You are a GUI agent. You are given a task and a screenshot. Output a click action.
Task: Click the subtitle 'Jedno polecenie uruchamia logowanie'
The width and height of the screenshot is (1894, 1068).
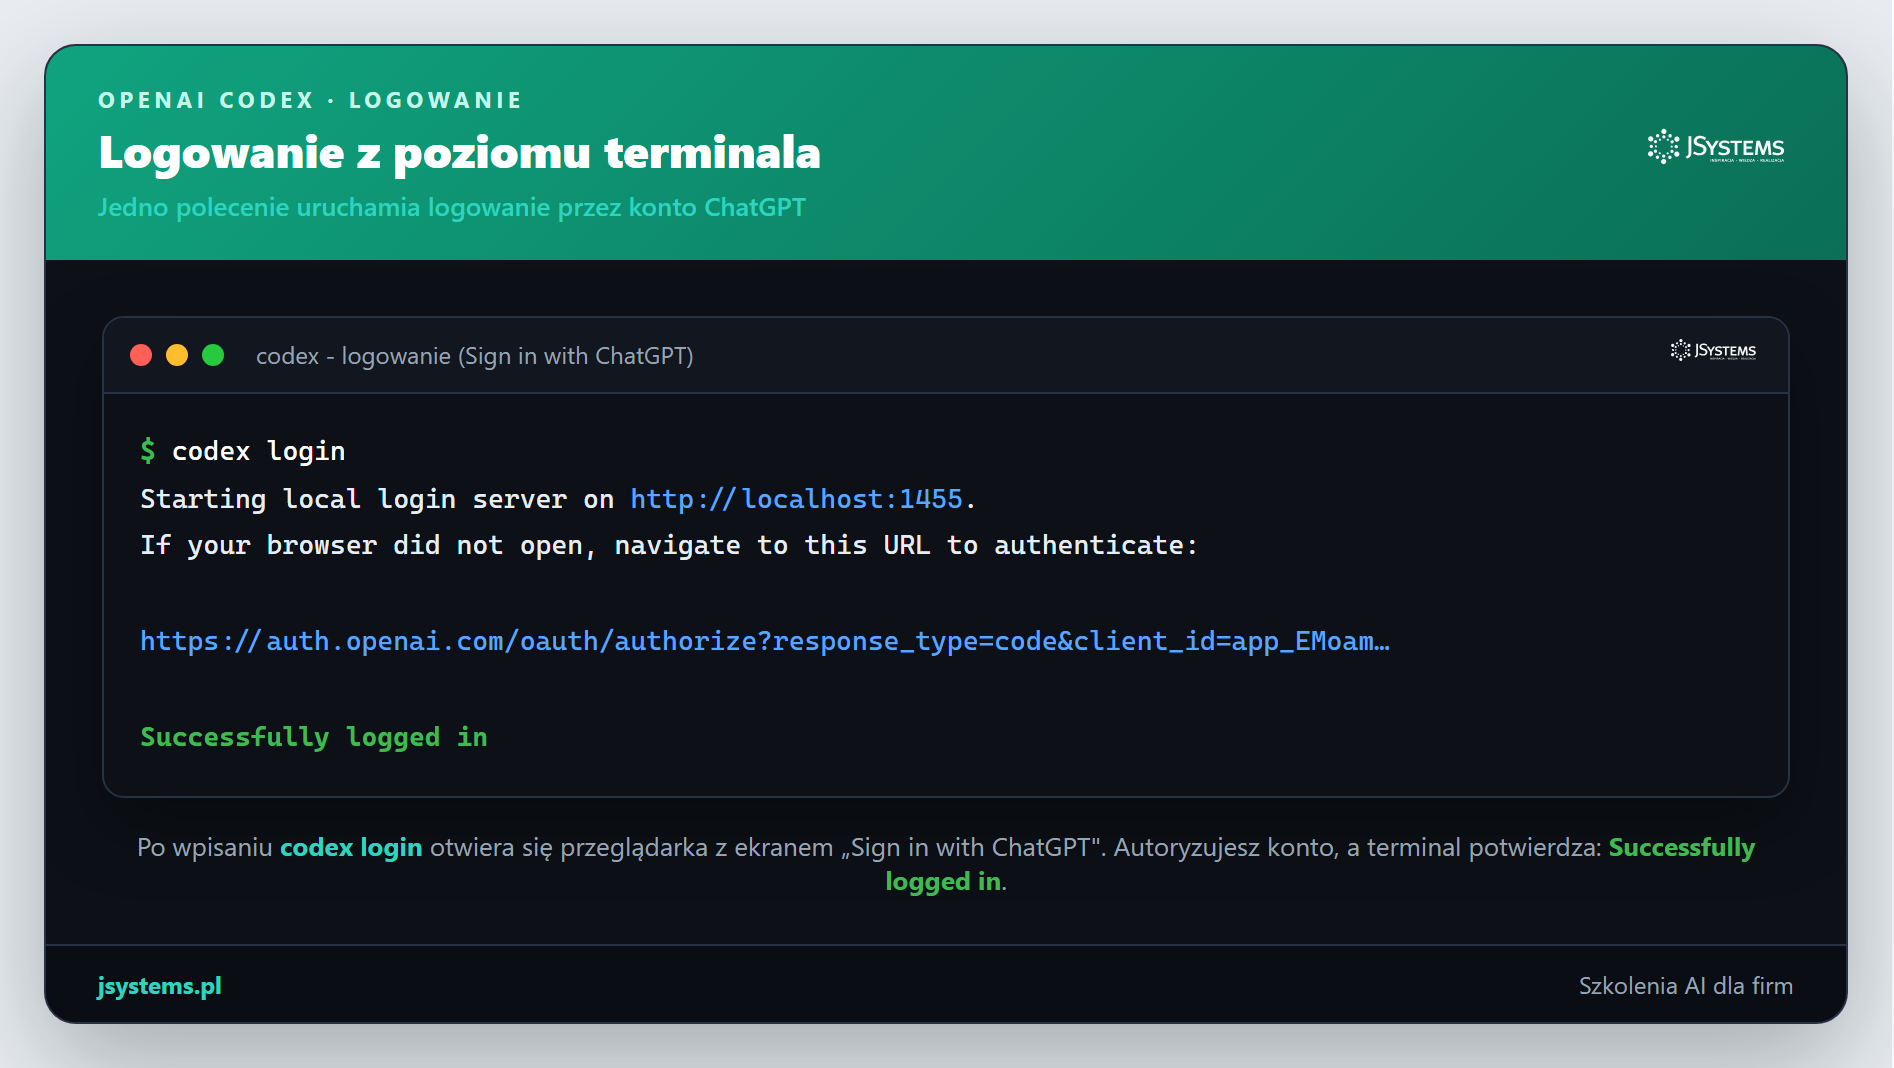point(451,207)
